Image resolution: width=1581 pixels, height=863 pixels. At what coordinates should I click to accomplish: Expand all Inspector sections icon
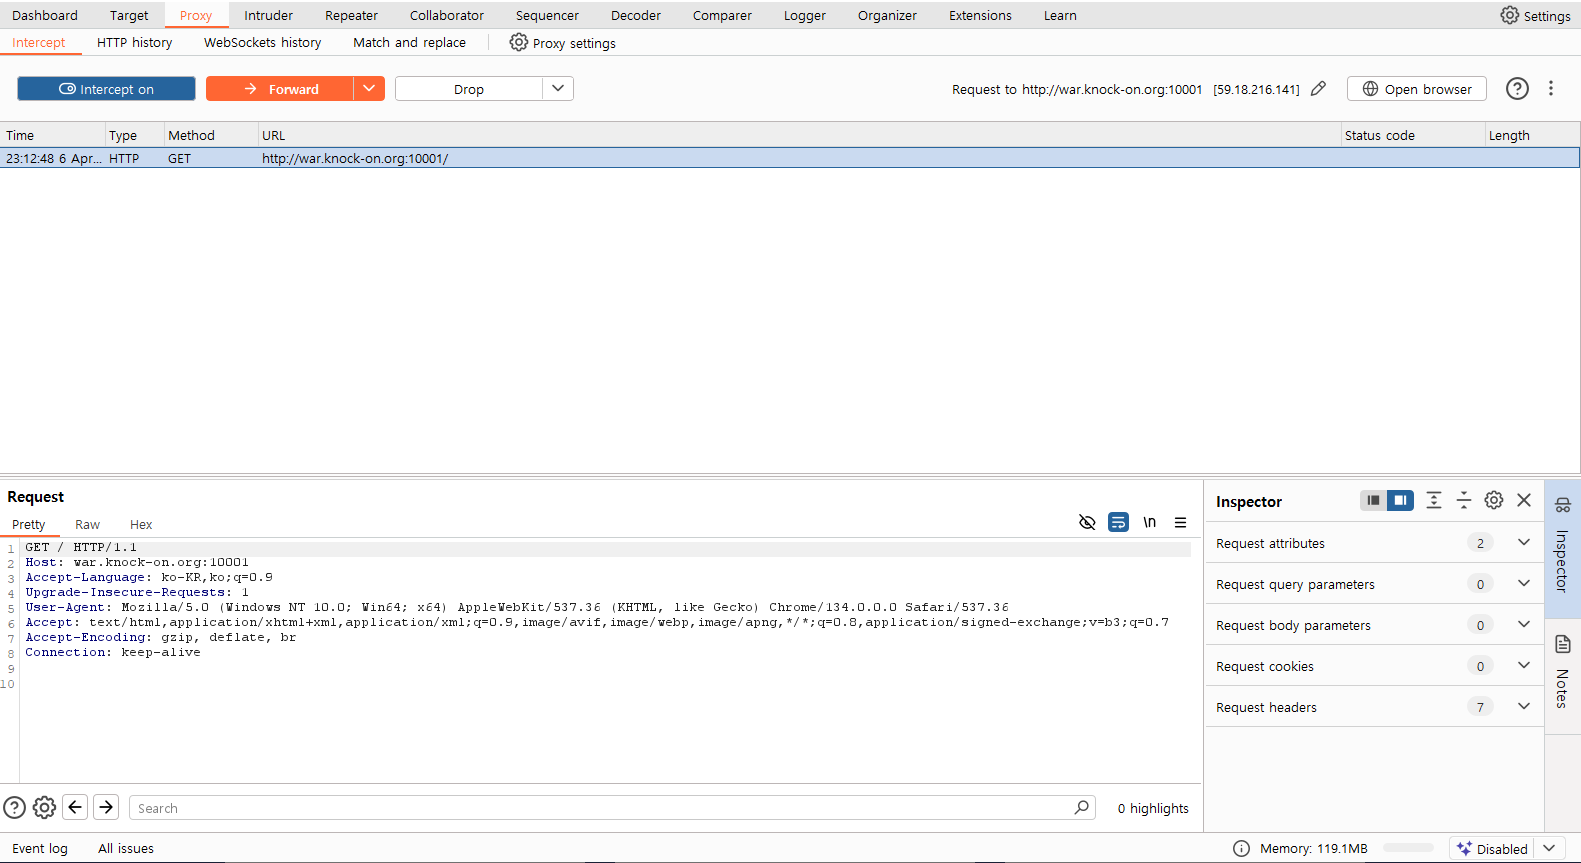point(1433,500)
